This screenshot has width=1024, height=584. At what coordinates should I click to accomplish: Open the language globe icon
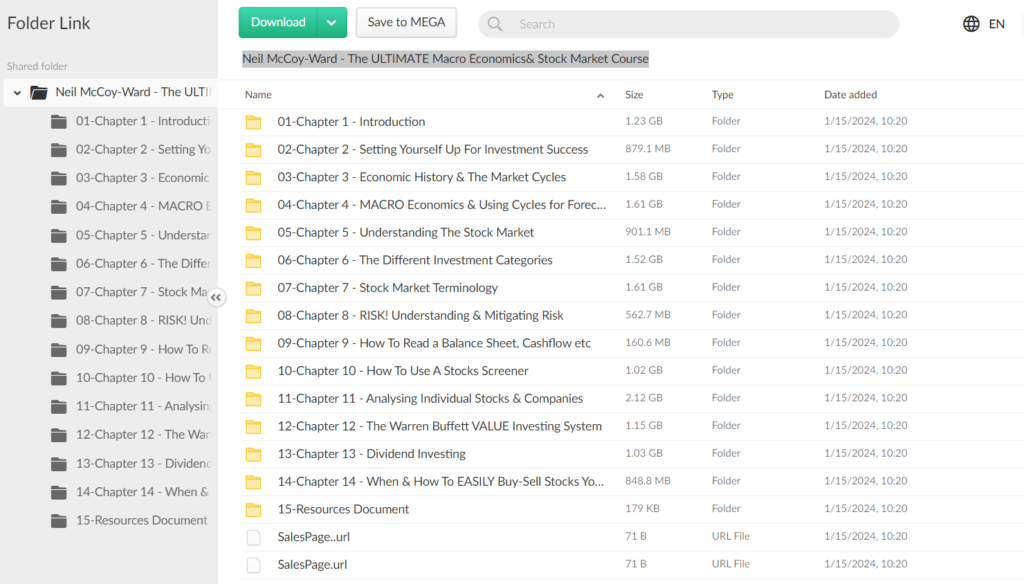970,23
